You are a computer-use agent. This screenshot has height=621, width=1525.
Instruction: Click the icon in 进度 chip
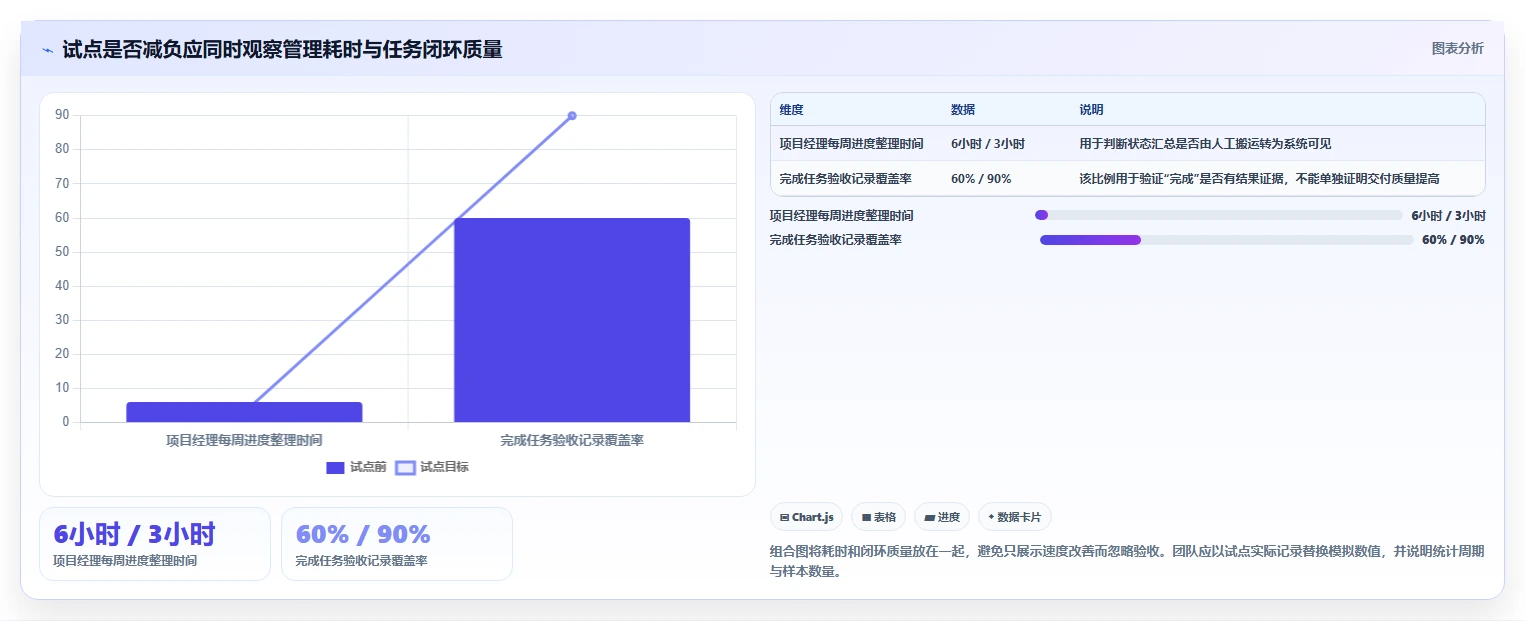(x=929, y=518)
